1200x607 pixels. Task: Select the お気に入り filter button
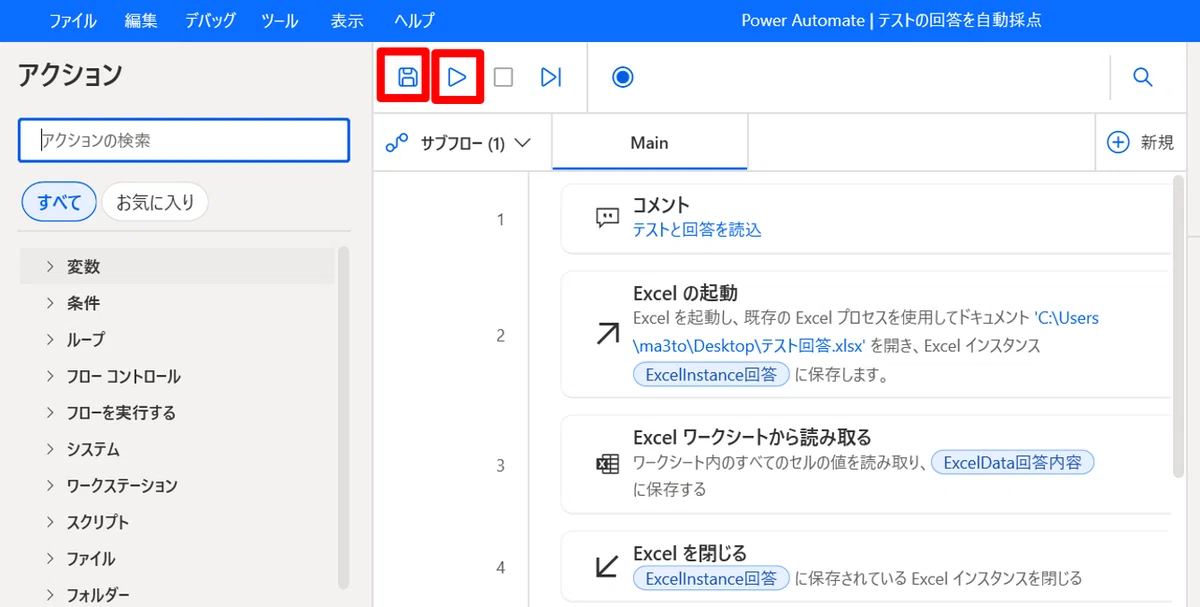click(x=155, y=202)
